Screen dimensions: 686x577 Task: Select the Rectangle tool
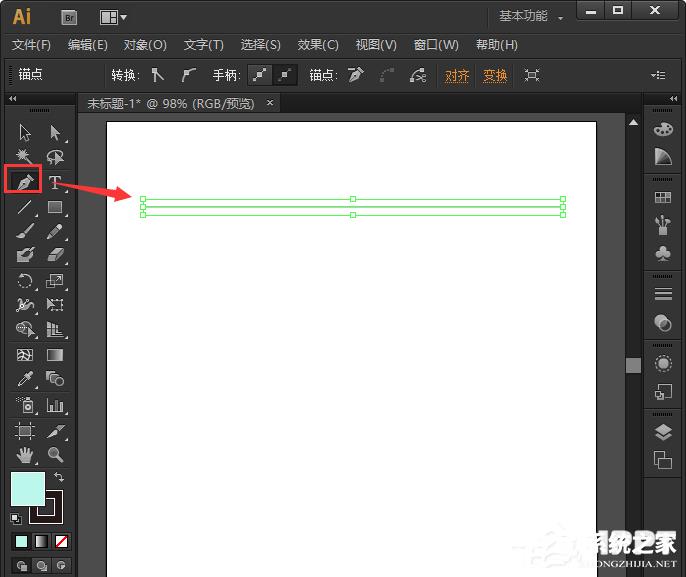[x=55, y=206]
